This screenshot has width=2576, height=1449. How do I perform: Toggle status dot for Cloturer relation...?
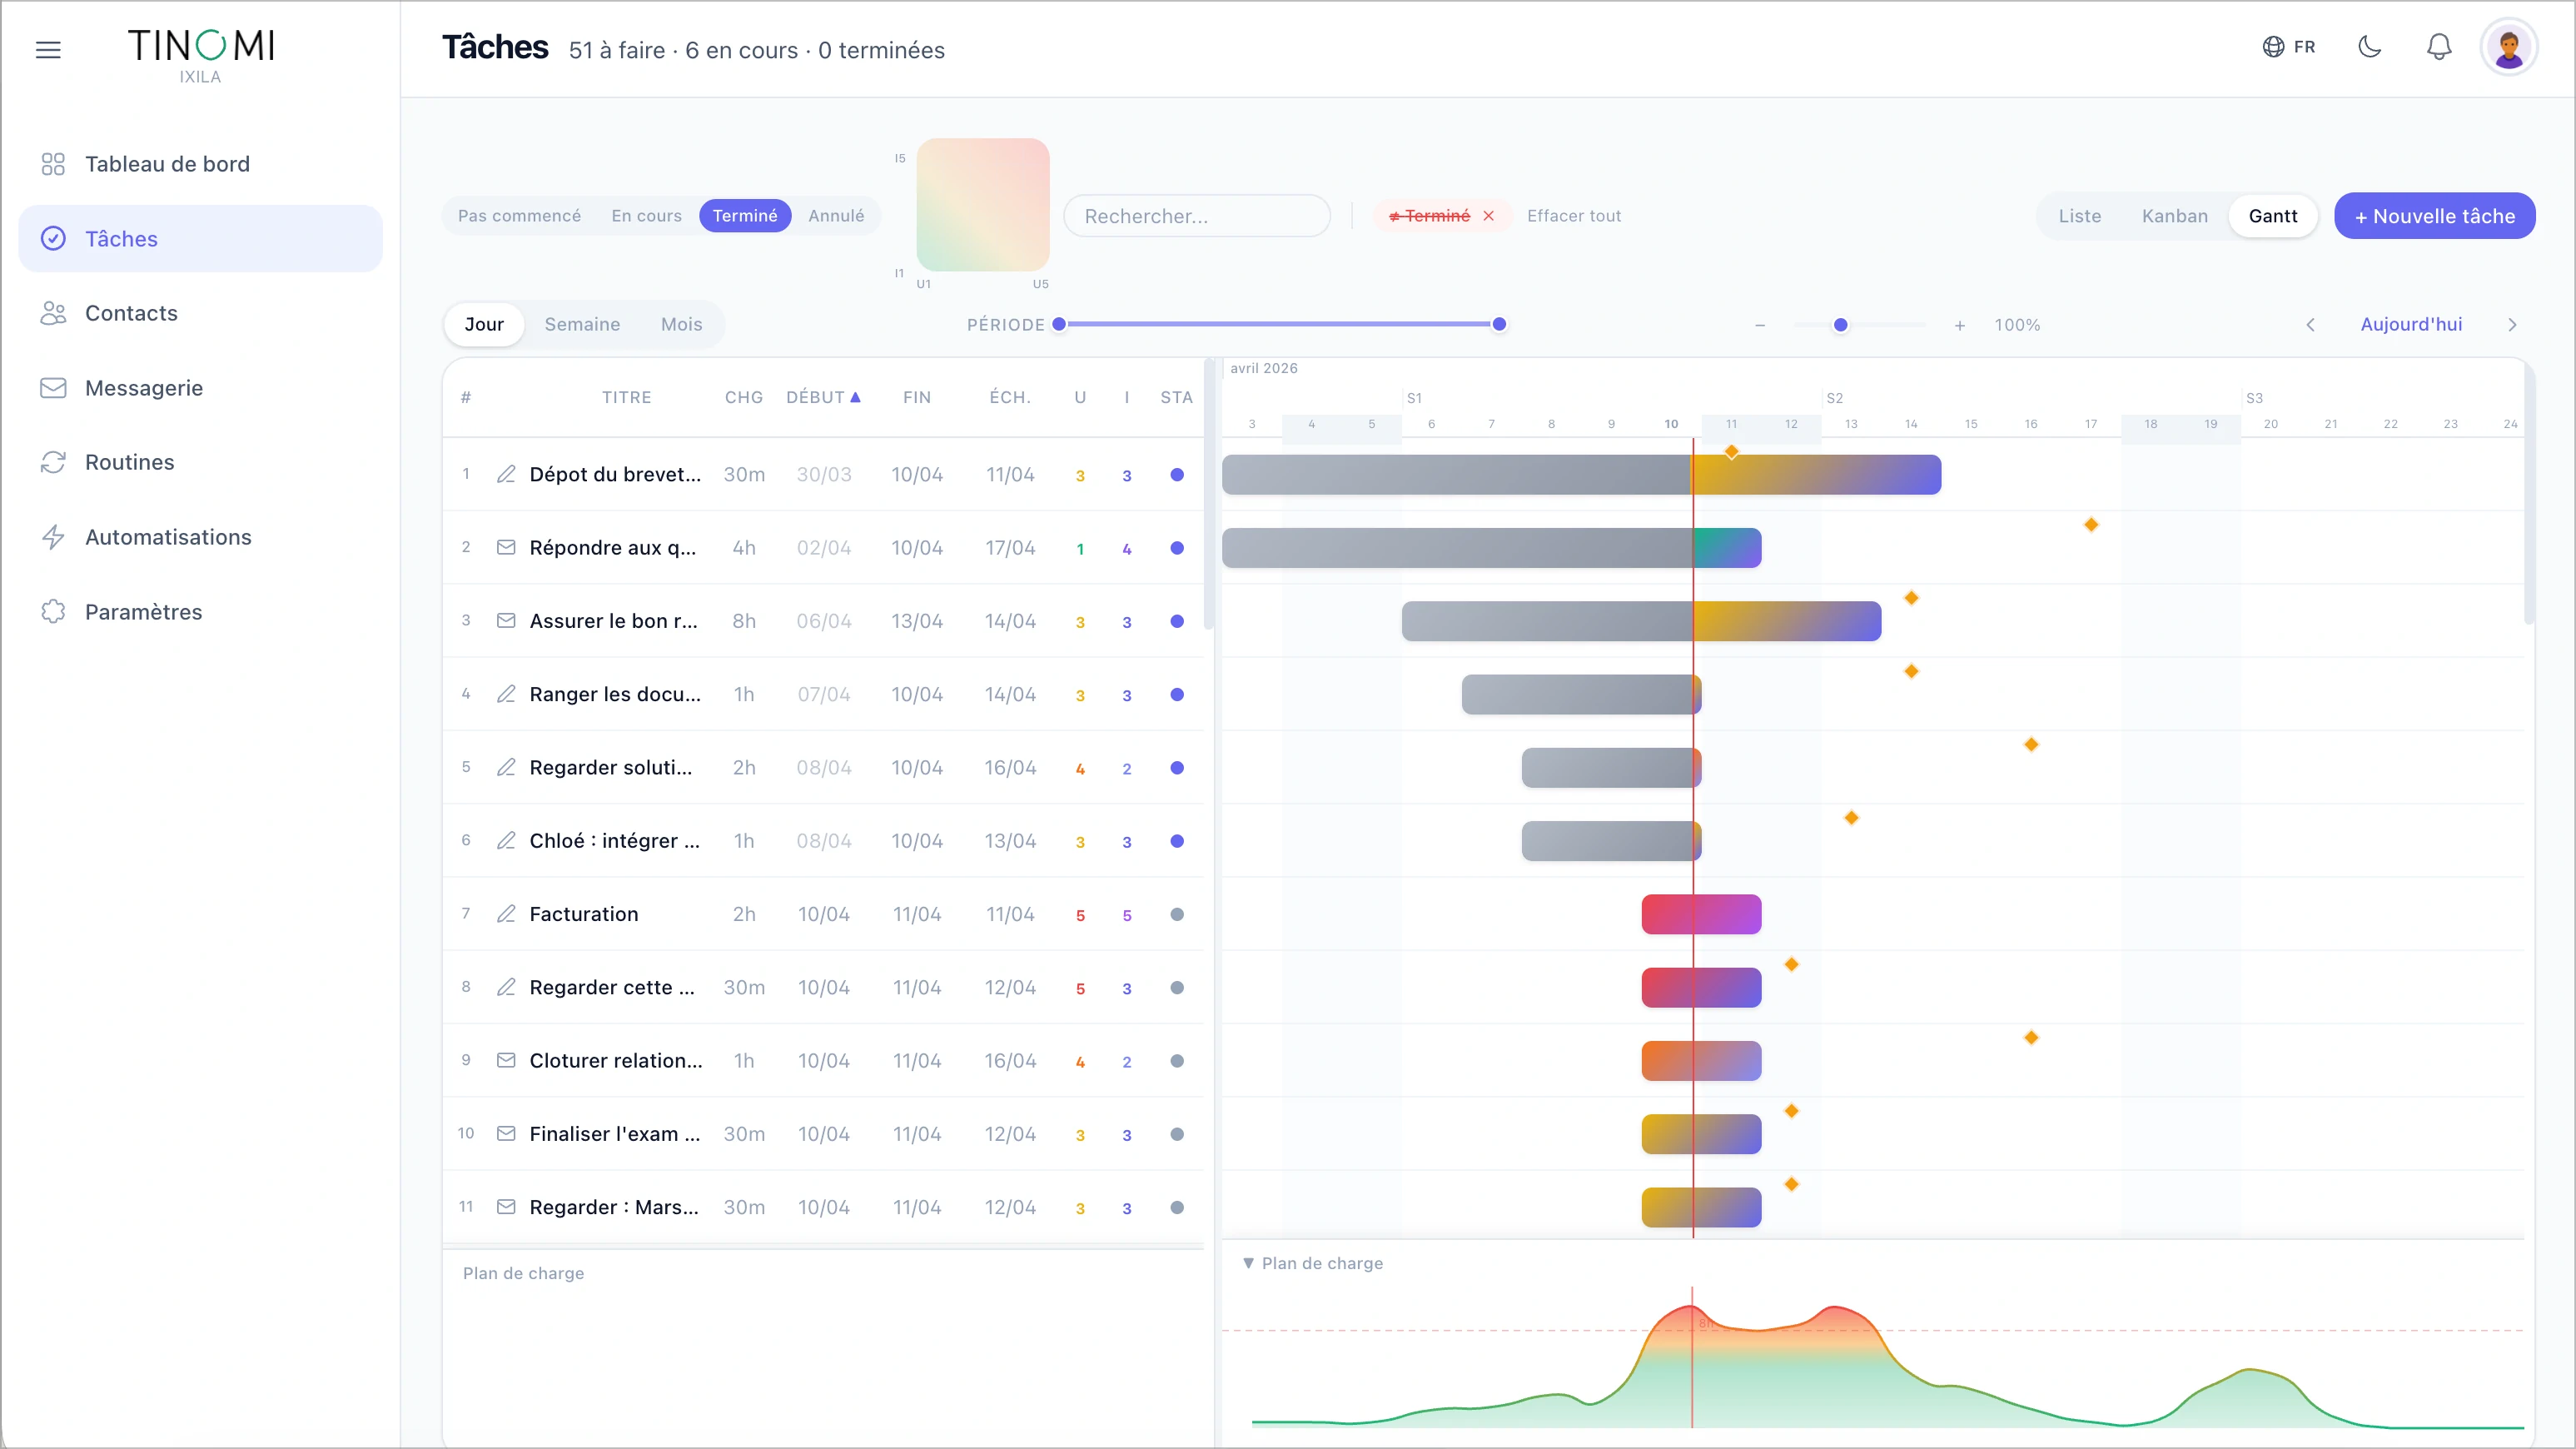click(1177, 1061)
